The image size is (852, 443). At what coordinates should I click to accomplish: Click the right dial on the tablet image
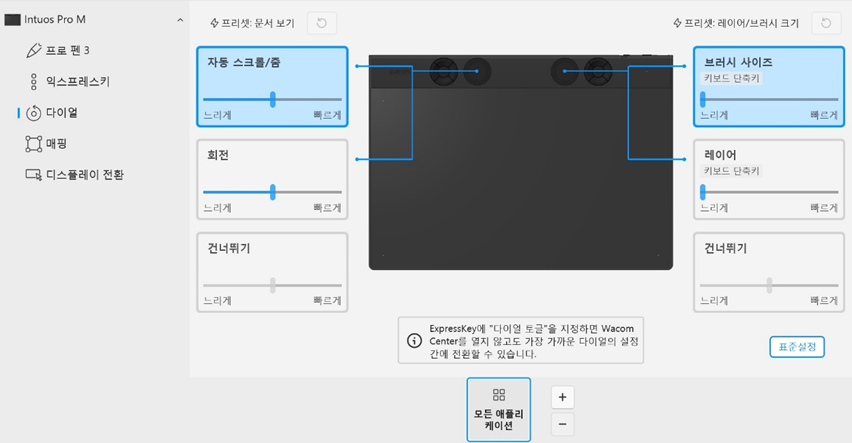coord(565,71)
